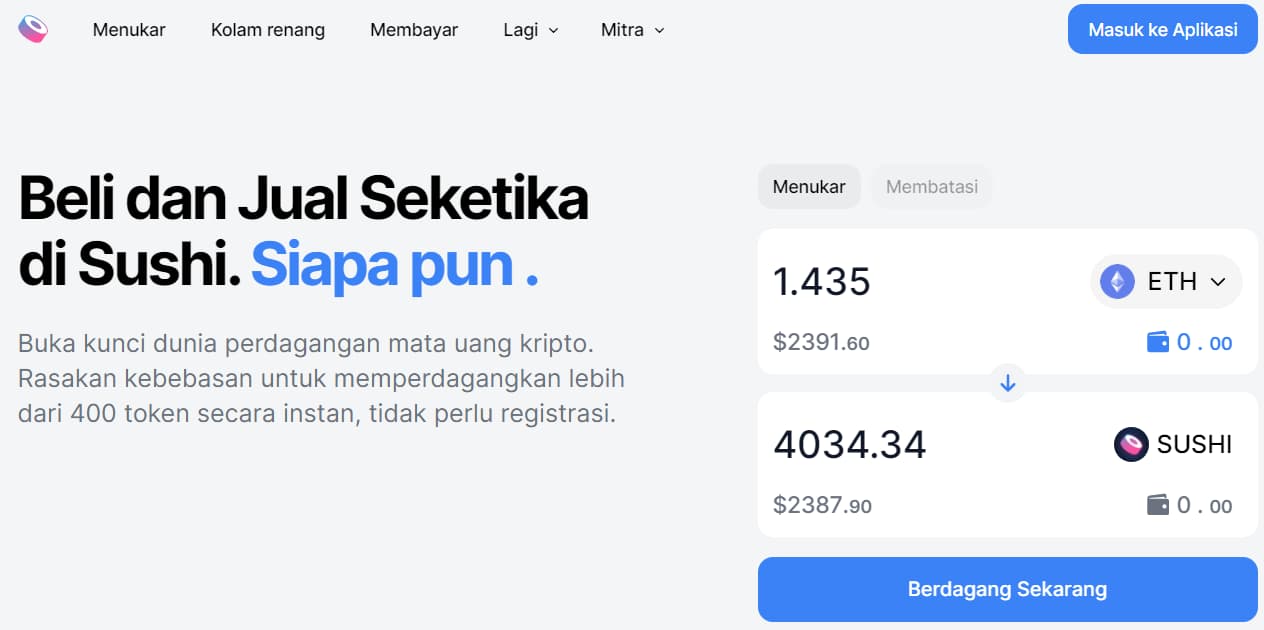Open Membayar from the navigation bar
1264x630 pixels.
(414, 30)
